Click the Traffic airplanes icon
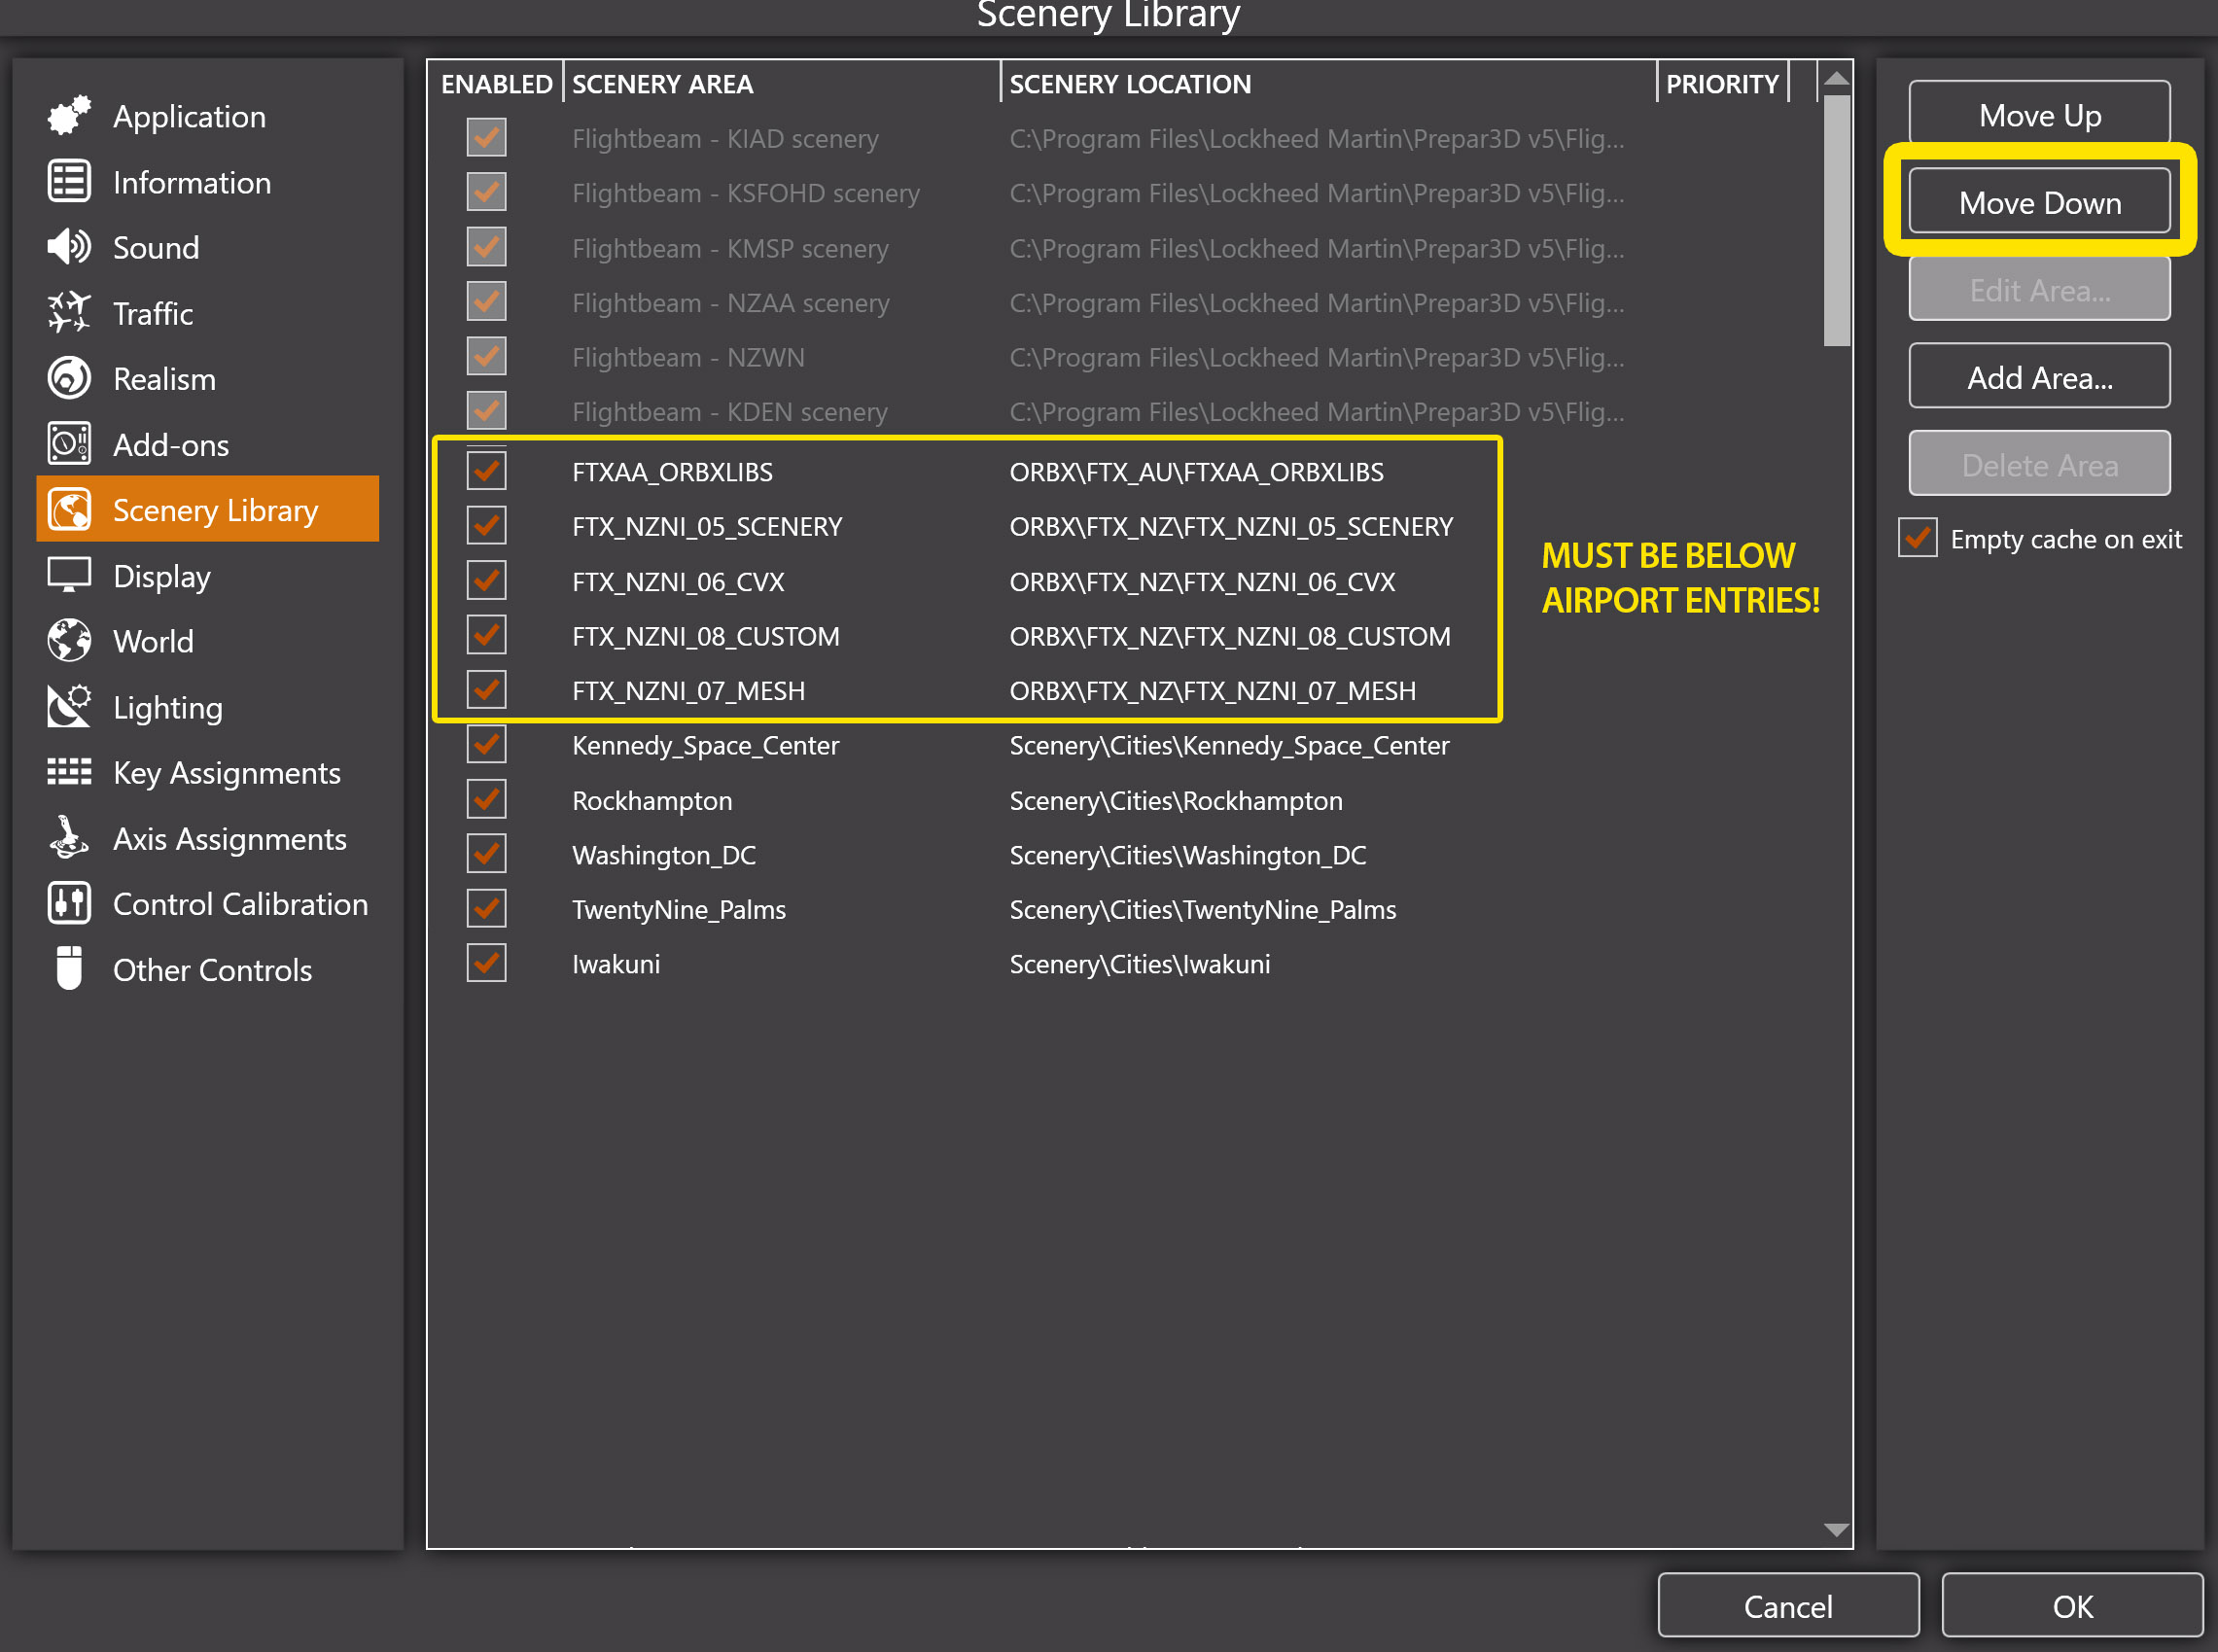The image size is (2218, 1652). click(69, 313)
